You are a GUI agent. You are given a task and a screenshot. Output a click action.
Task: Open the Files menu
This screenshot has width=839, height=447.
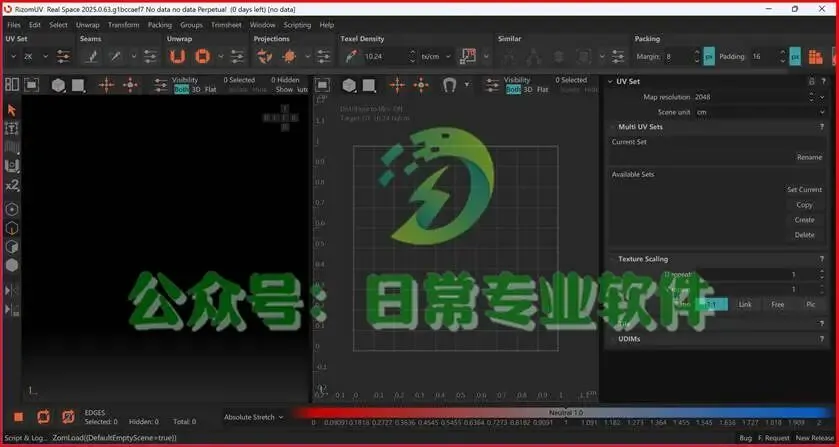point(14,25)
